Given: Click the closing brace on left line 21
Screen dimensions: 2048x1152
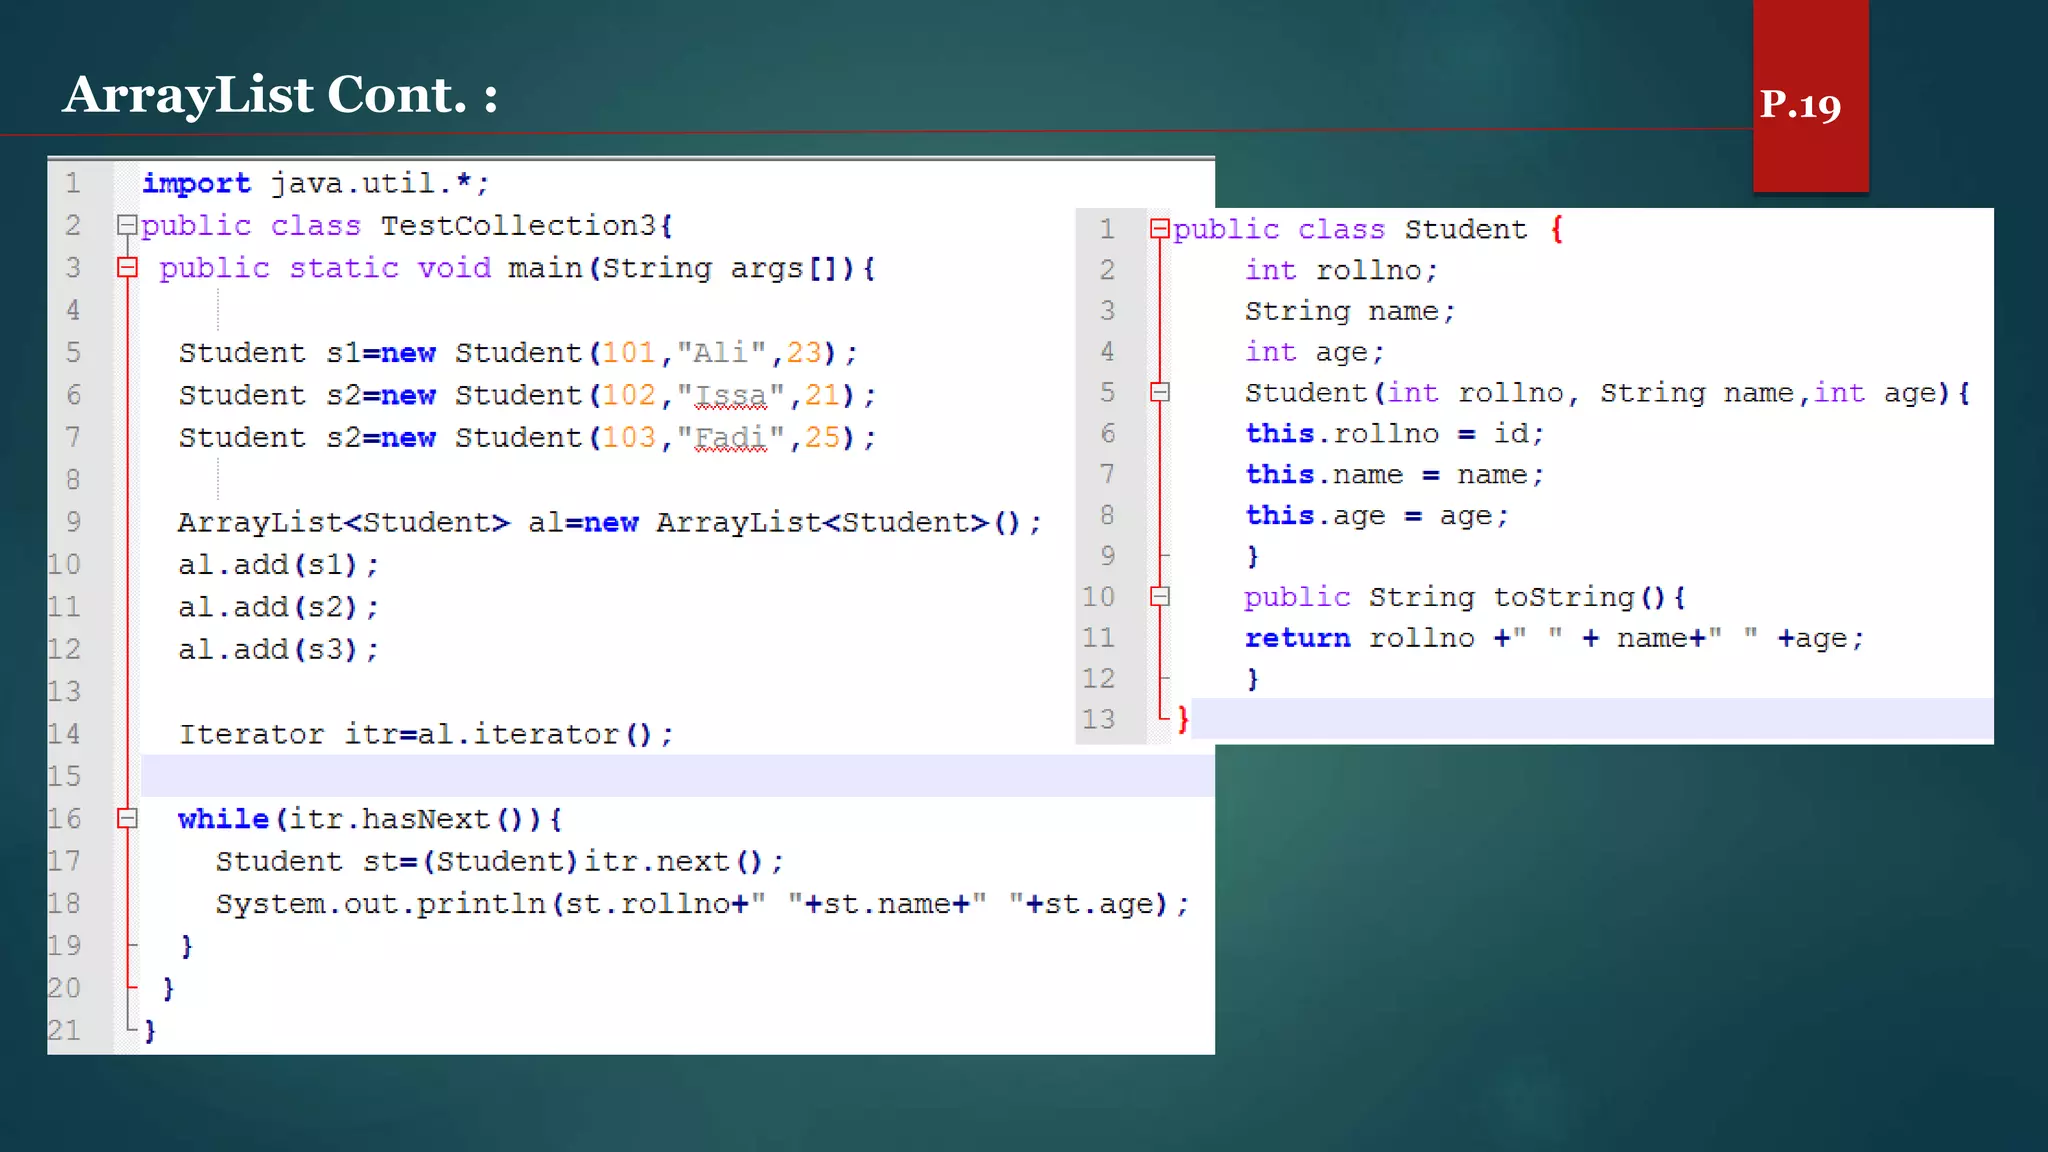Looking at the screenshot, I should click(150, 1031).
